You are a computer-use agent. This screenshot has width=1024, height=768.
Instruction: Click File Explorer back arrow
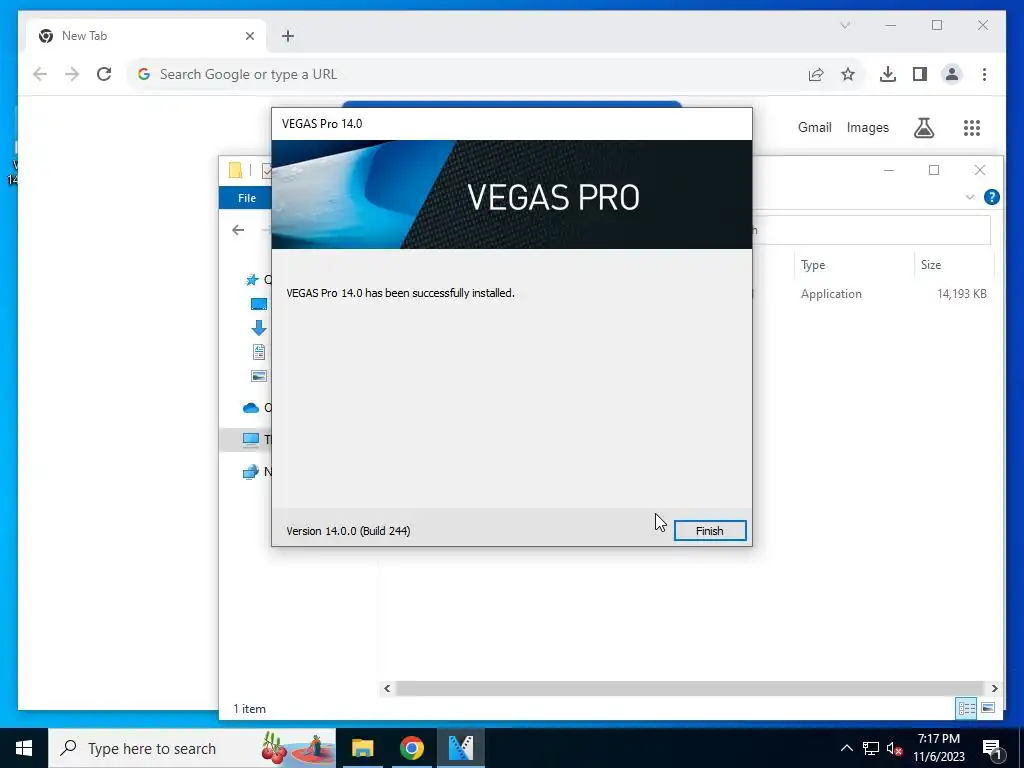tap(238, 230)
